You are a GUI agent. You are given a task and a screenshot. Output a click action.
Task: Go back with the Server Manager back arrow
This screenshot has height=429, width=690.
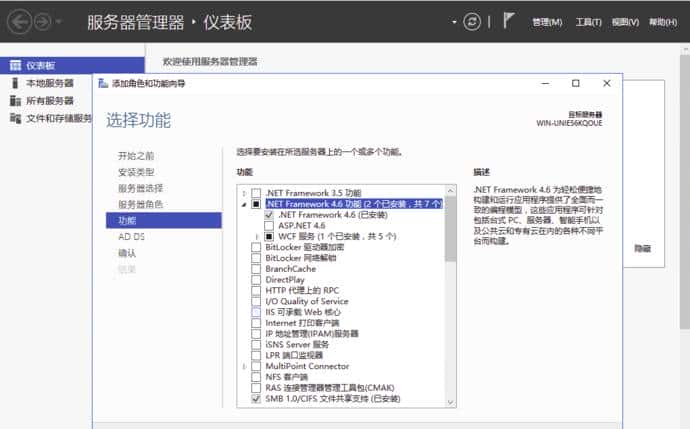click(20, 22)
